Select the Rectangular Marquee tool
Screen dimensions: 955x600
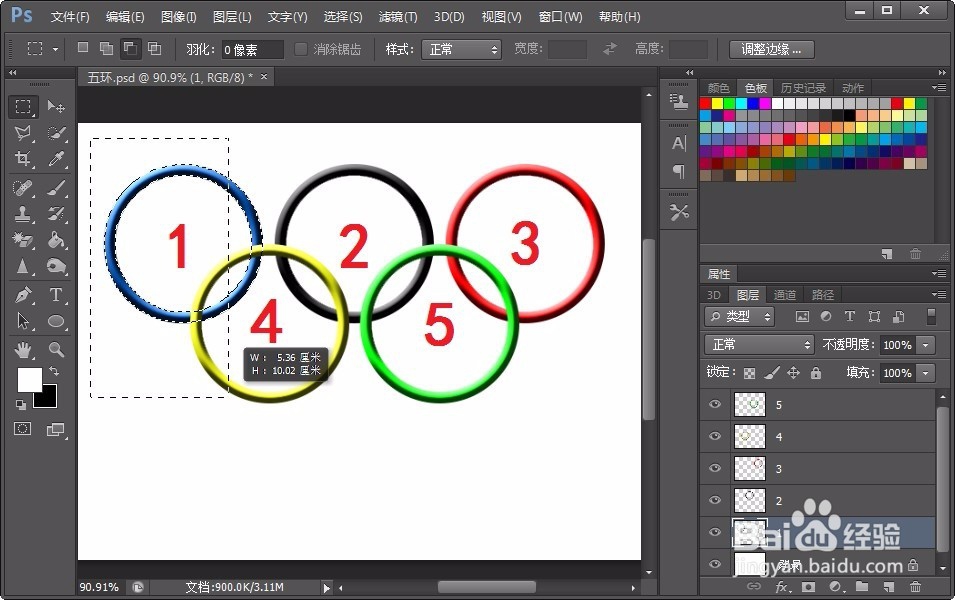coord(23,107)
